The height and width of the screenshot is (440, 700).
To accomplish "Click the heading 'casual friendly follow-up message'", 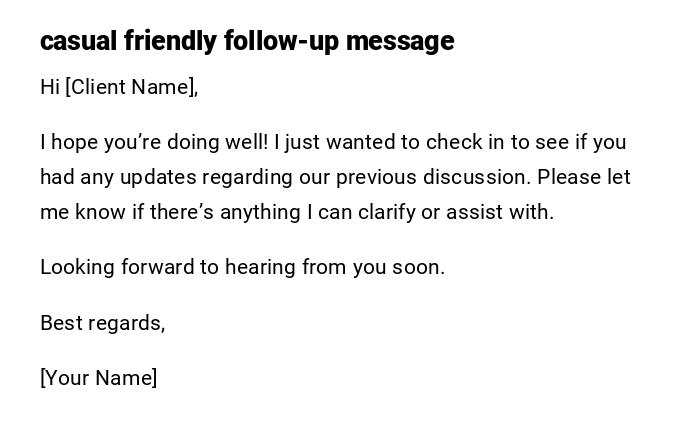I will pos(247,41).
